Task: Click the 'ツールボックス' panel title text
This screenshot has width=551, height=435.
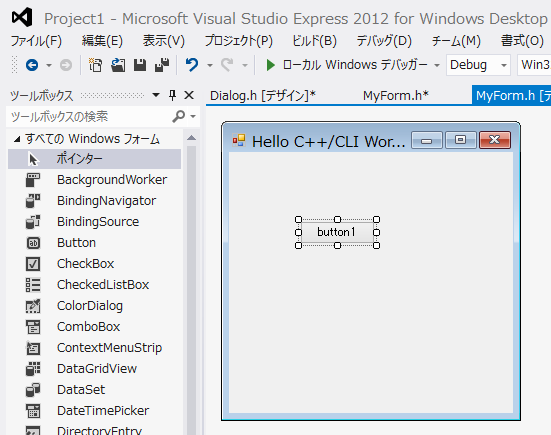Action: click(41, 96)
